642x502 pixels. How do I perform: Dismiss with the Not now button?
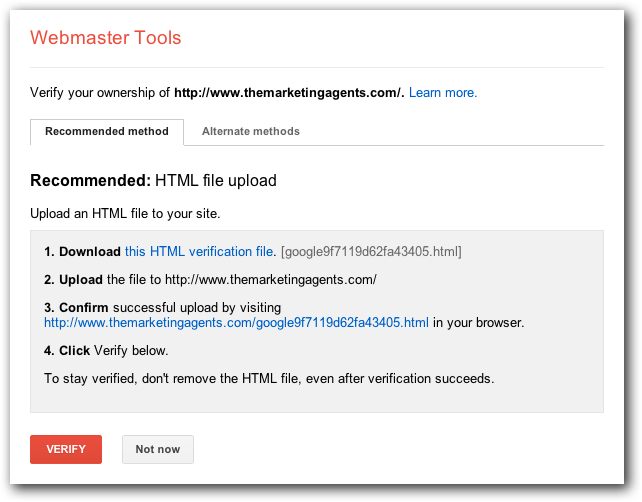click(158, 449)
